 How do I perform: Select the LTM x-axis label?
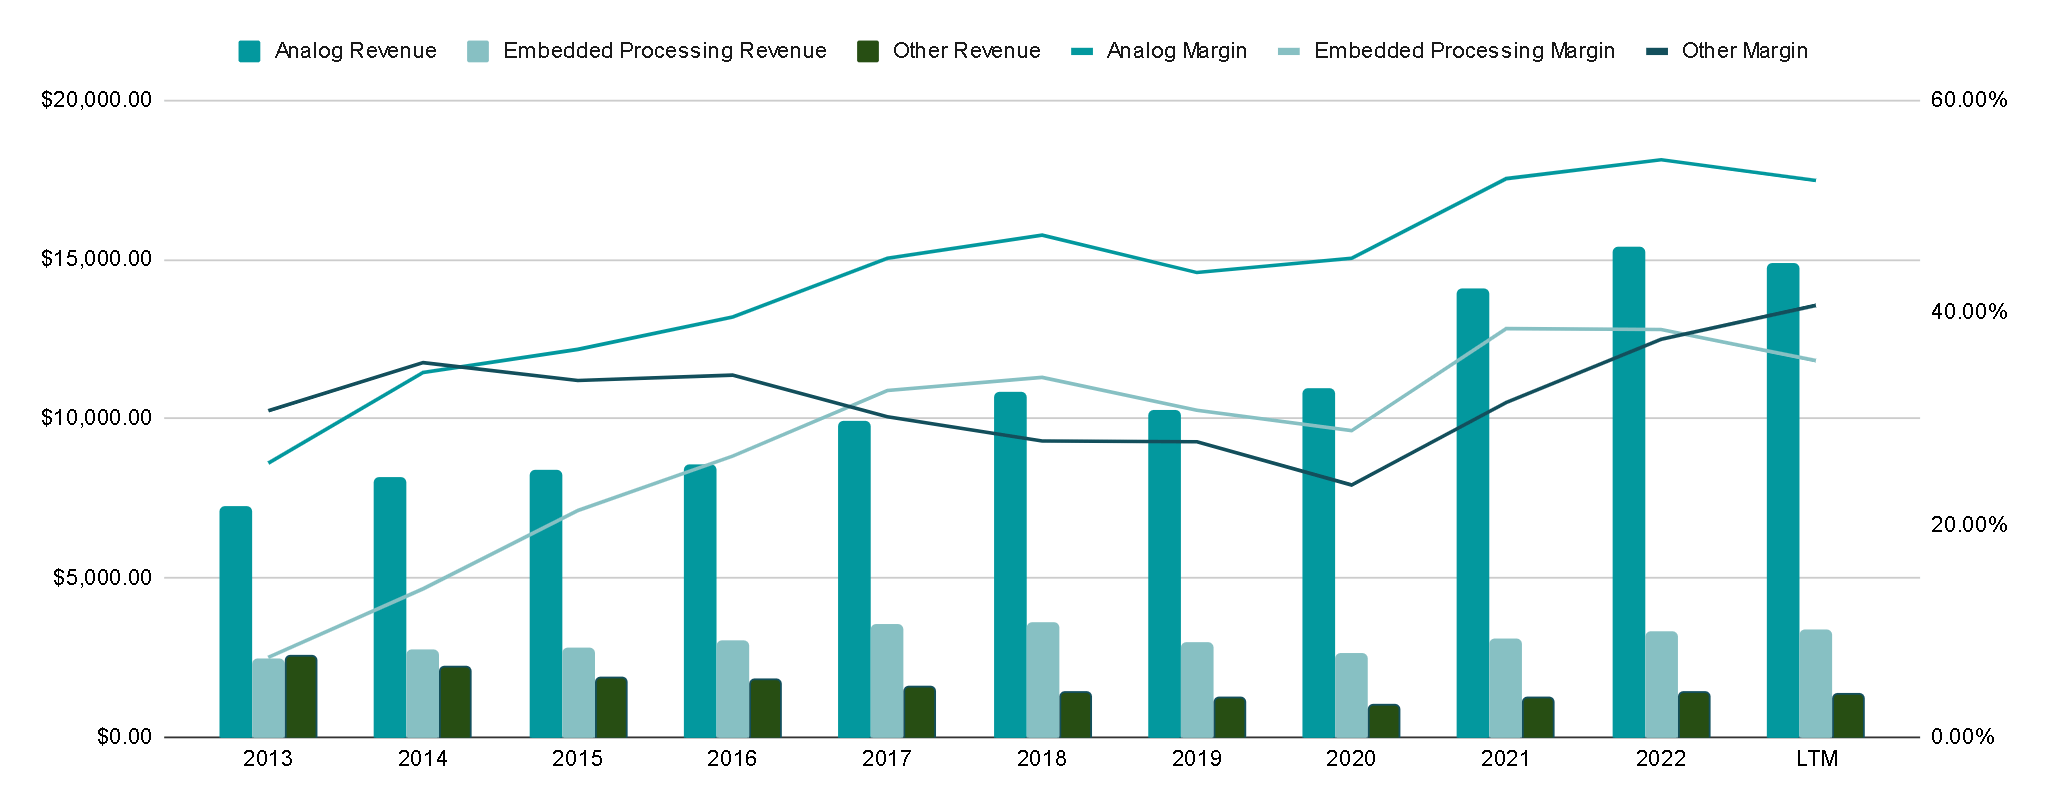1817,759
